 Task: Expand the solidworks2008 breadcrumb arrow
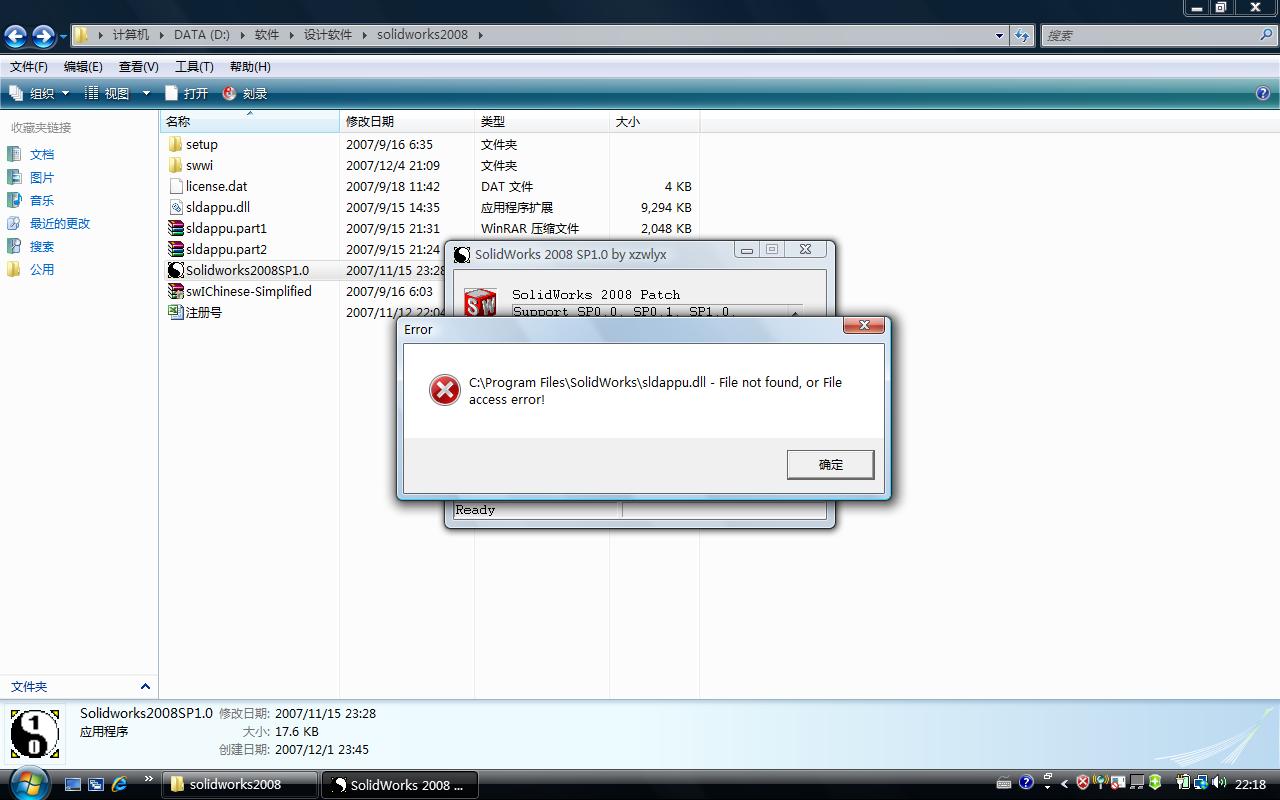(x=480, y=35)
